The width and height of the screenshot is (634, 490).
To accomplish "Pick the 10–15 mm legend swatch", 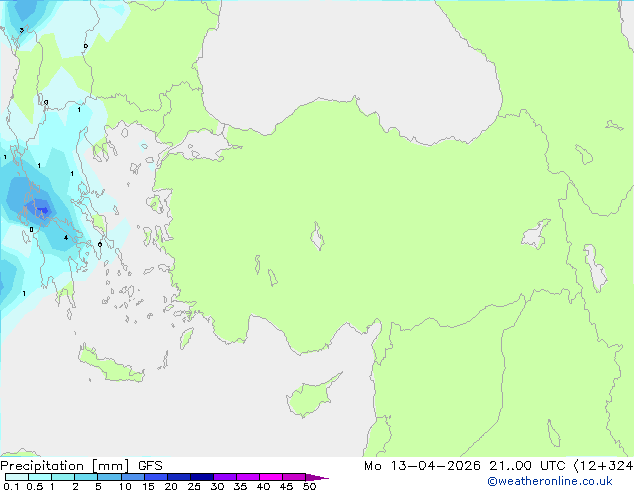I will (133, 477).
